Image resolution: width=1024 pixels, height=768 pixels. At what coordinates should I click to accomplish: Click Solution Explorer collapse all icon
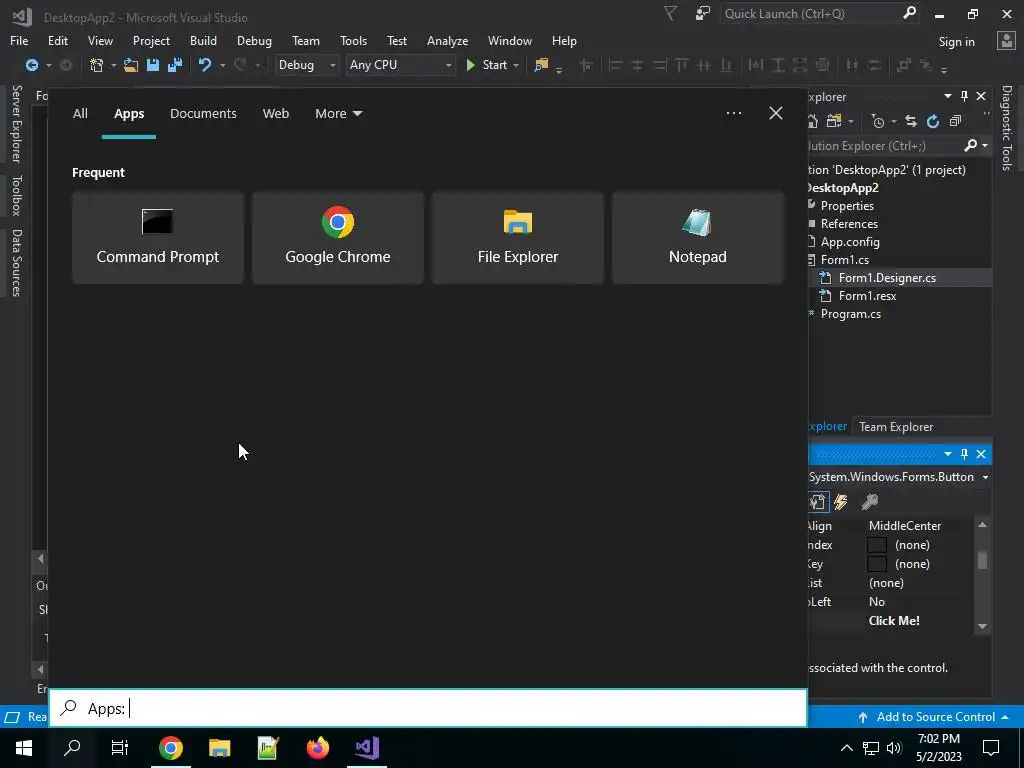click(955, 121)
